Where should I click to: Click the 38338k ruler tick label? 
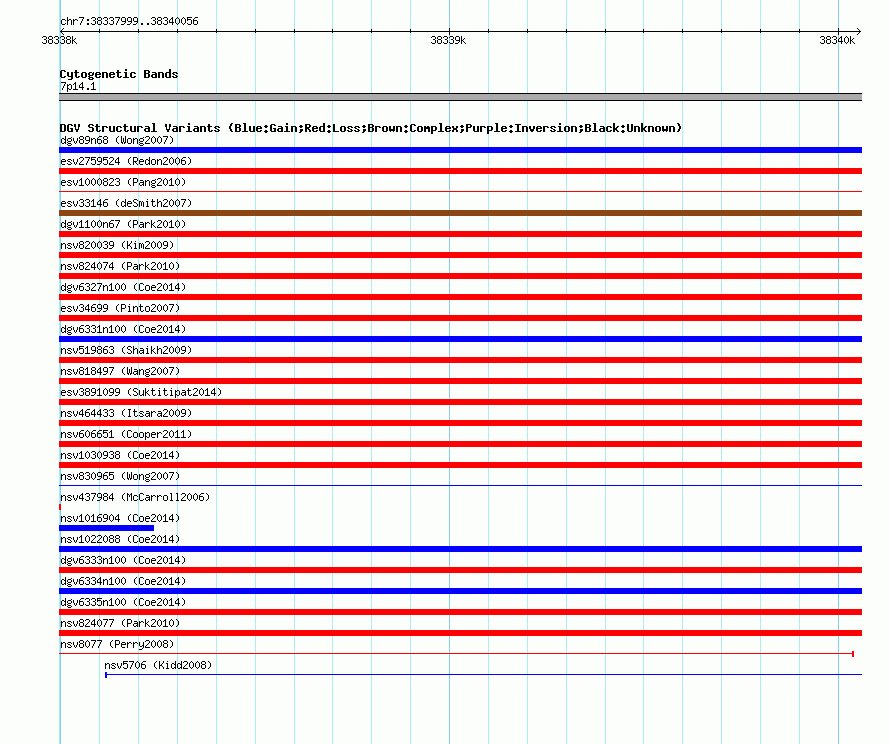click(59, 40)
